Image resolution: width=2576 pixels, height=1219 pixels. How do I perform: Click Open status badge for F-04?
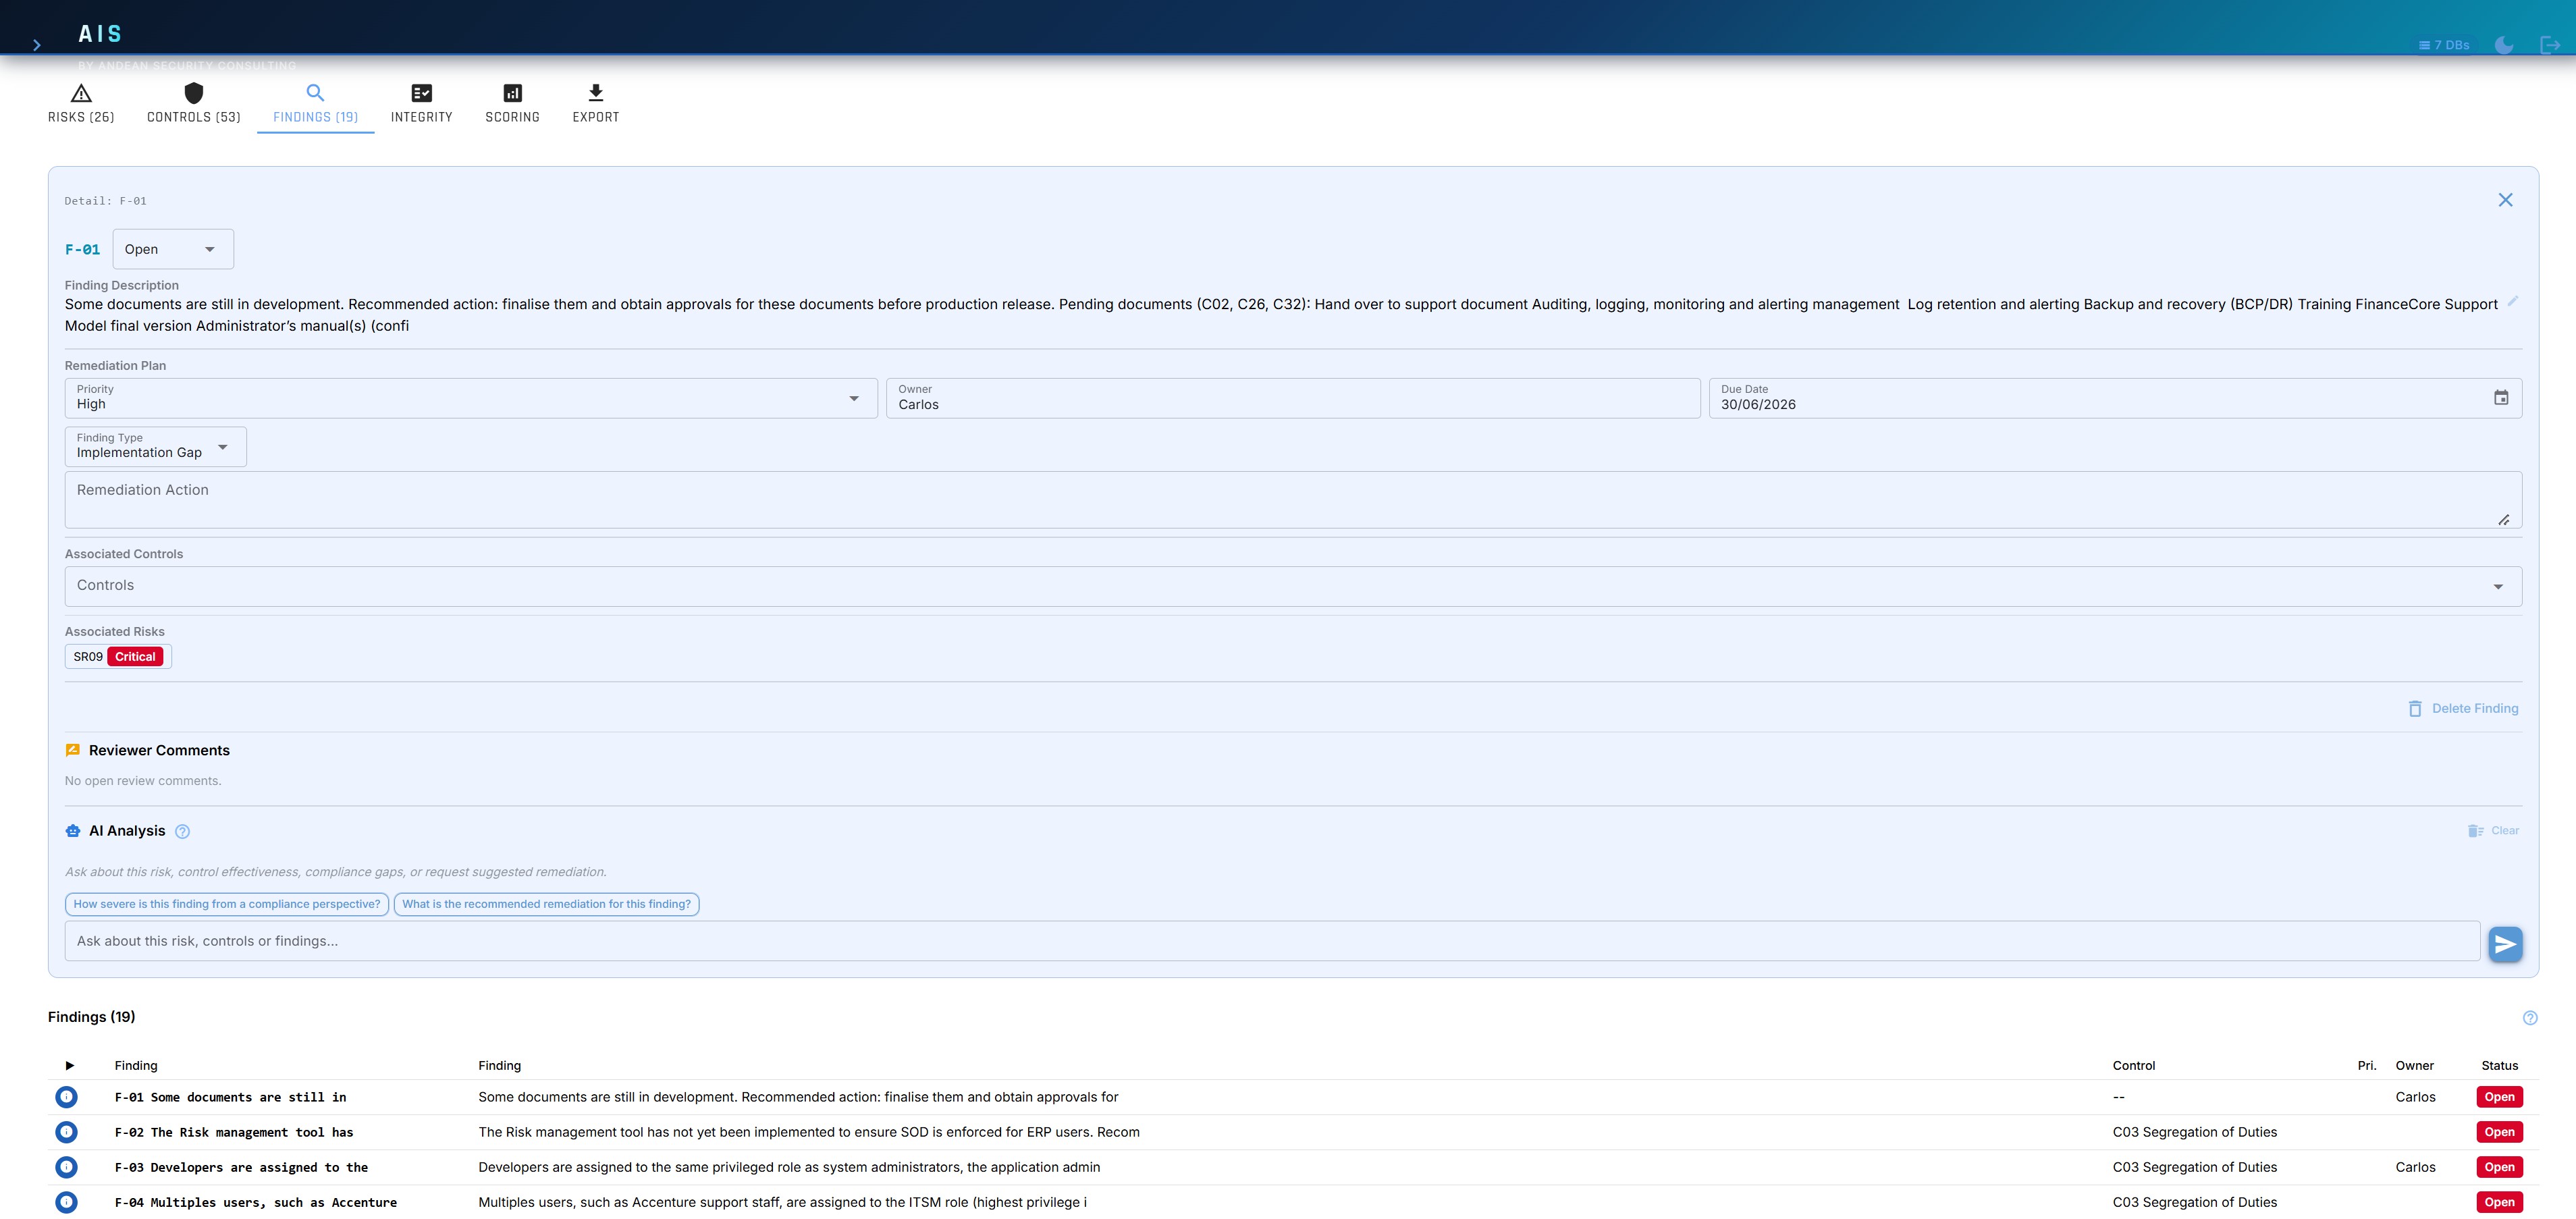pos(2499,1202)
